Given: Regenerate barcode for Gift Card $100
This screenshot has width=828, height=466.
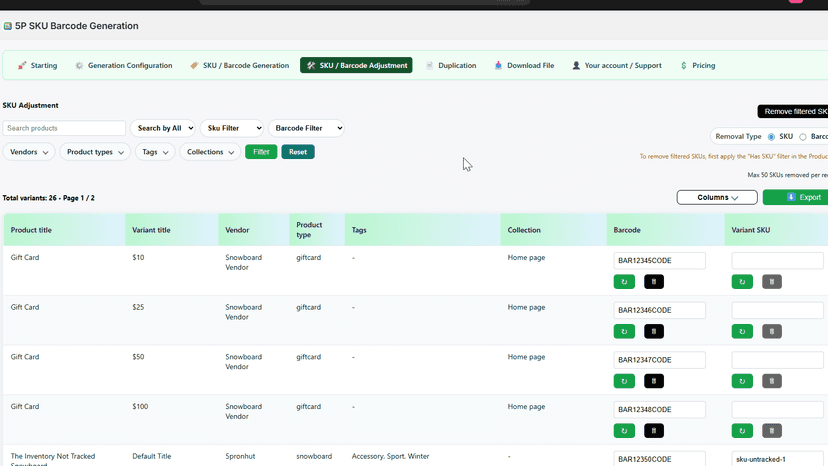Looking at the screenshot, I should tap(624, 431).
